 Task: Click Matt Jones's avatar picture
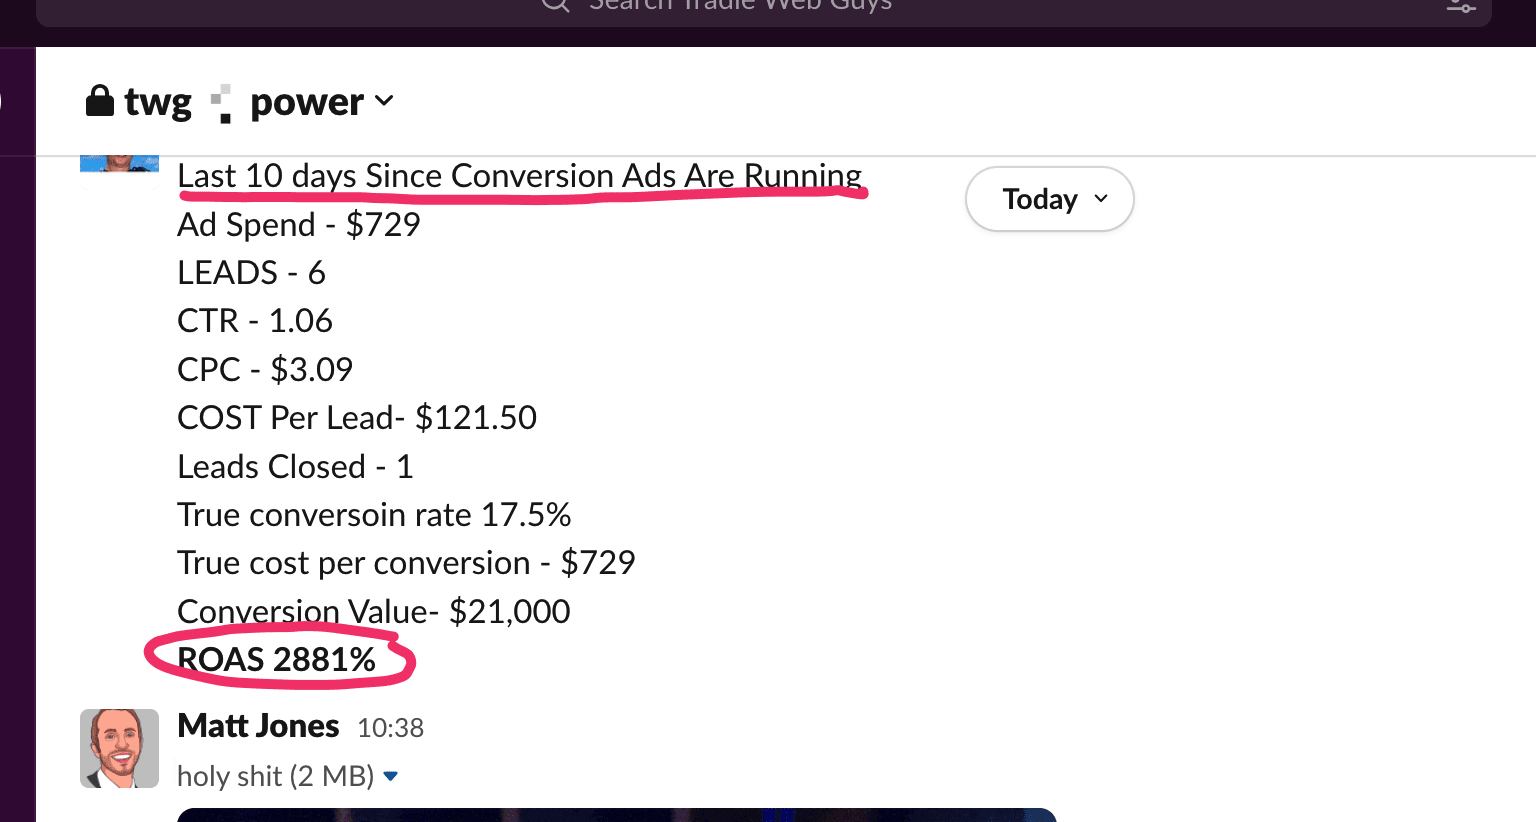coord(119,748)
